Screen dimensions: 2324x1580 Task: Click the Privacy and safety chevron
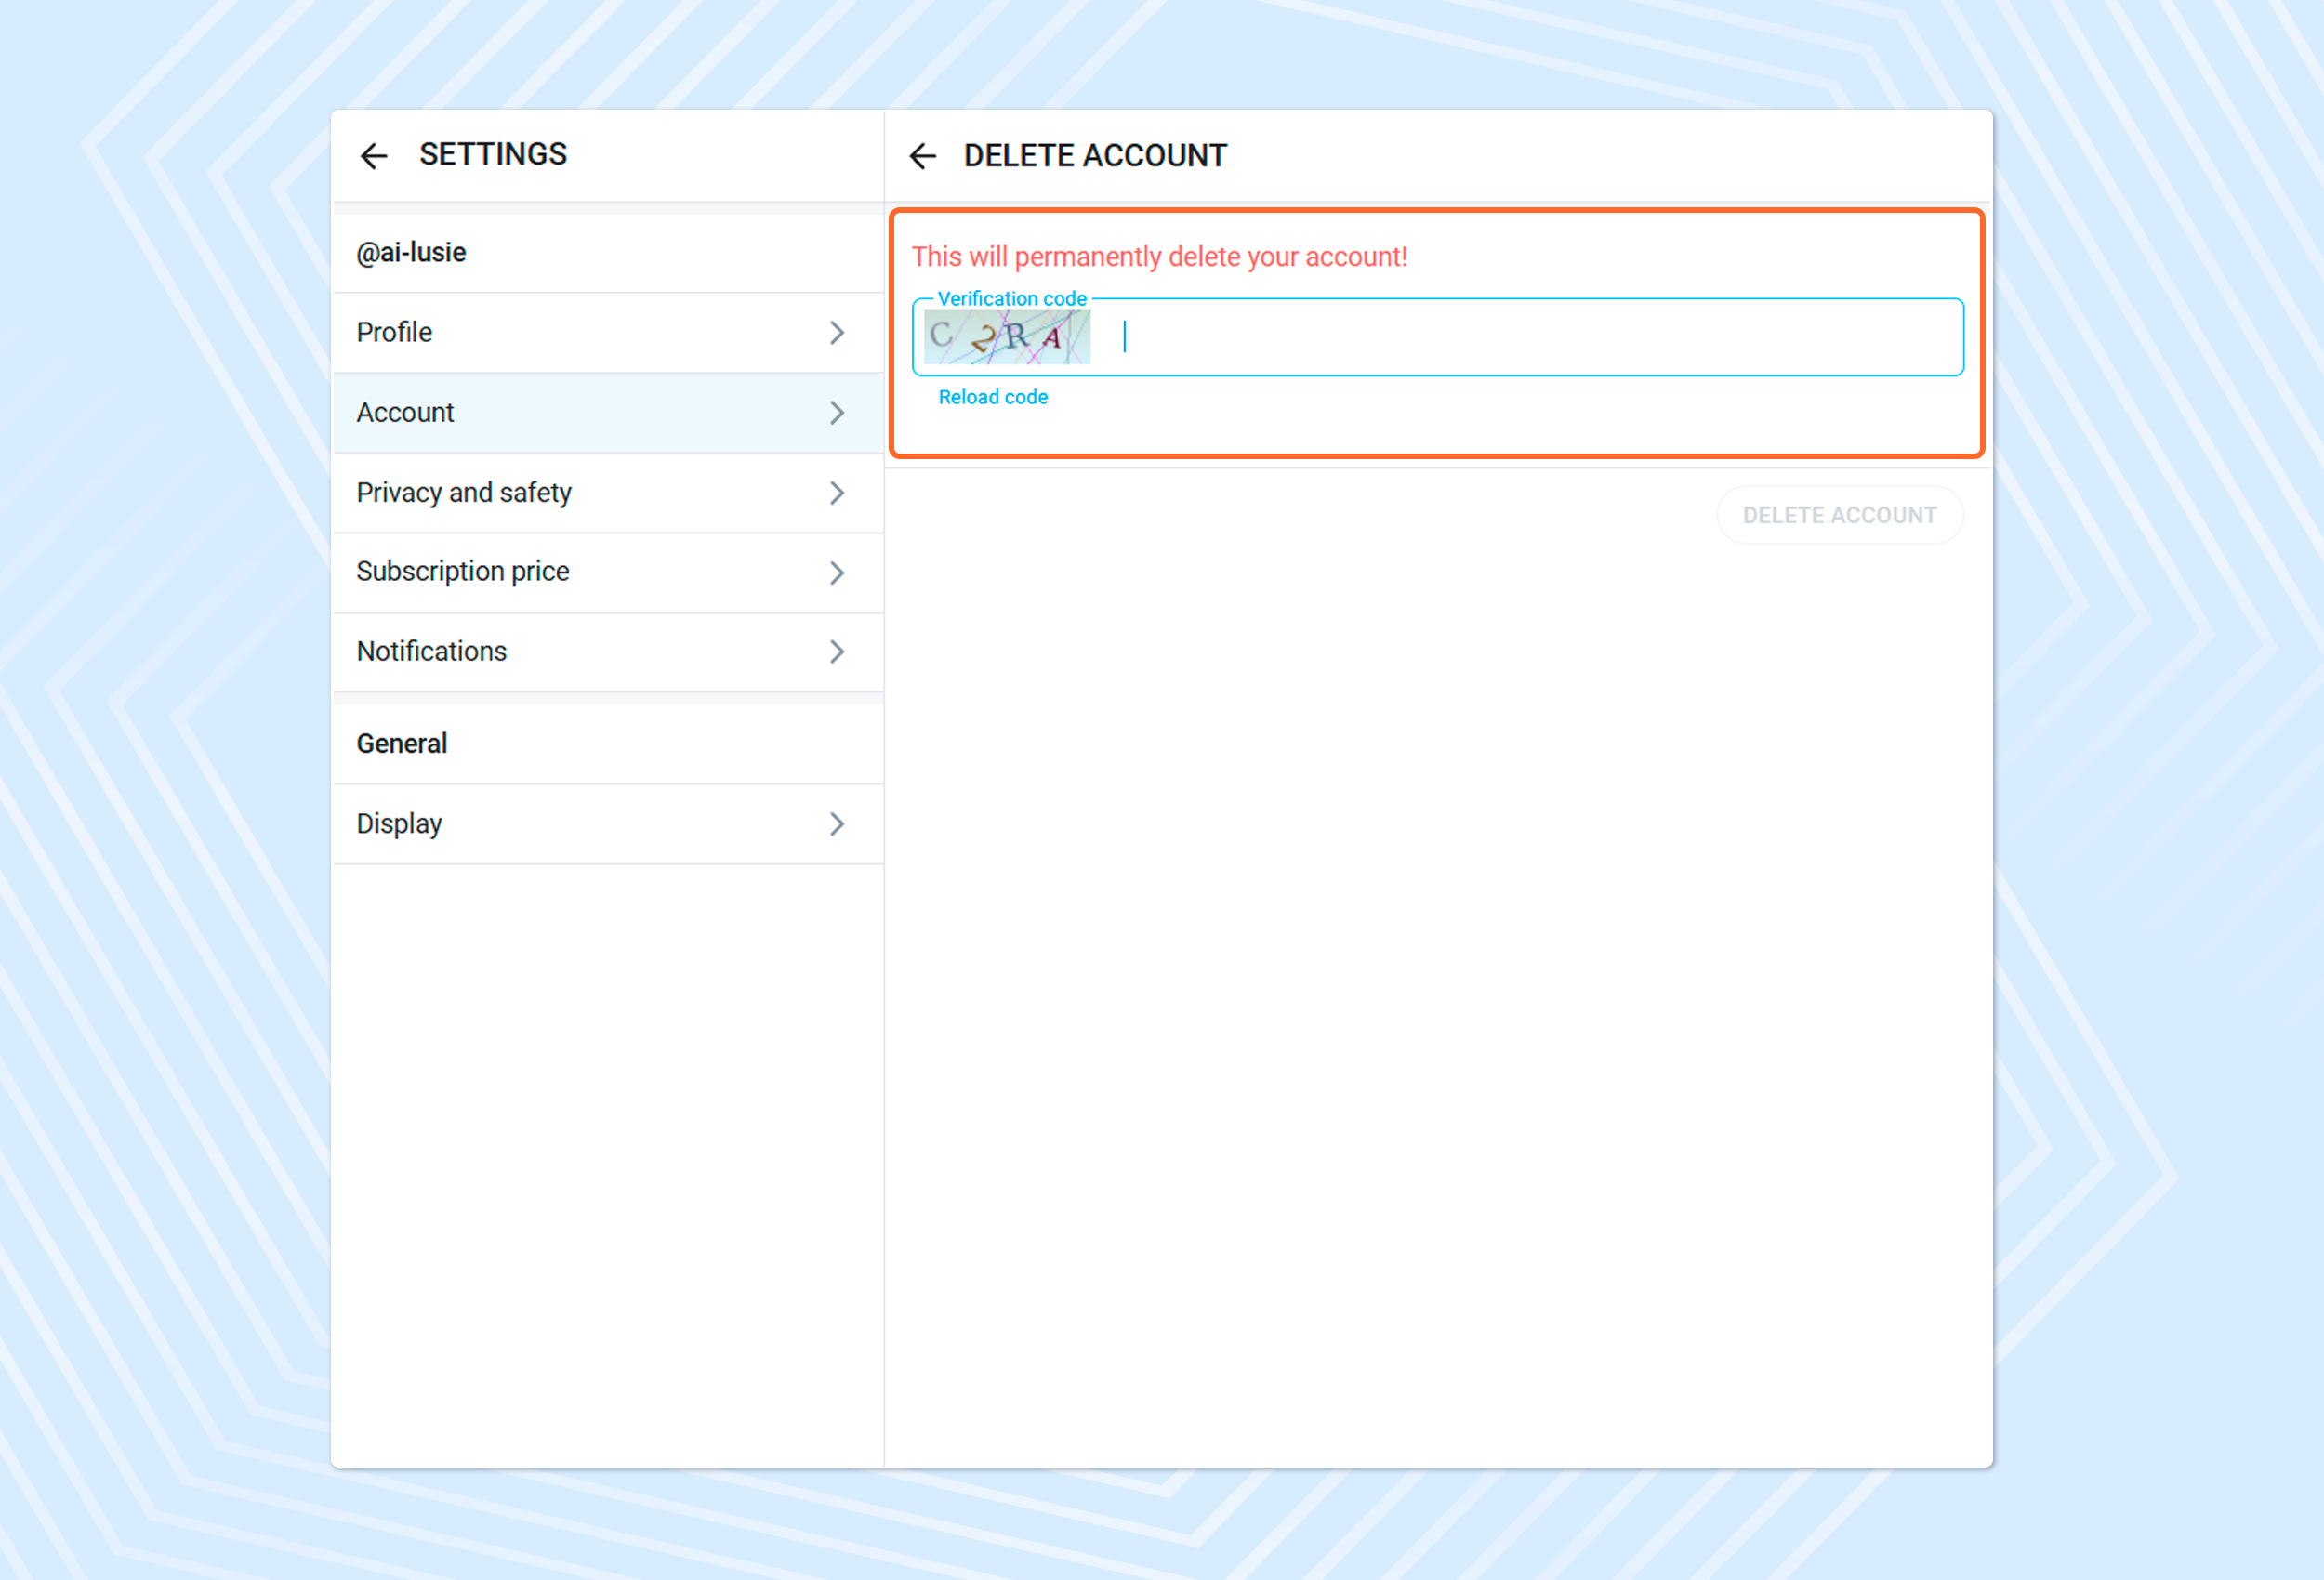pyautogui.click(x=837, y=493)
